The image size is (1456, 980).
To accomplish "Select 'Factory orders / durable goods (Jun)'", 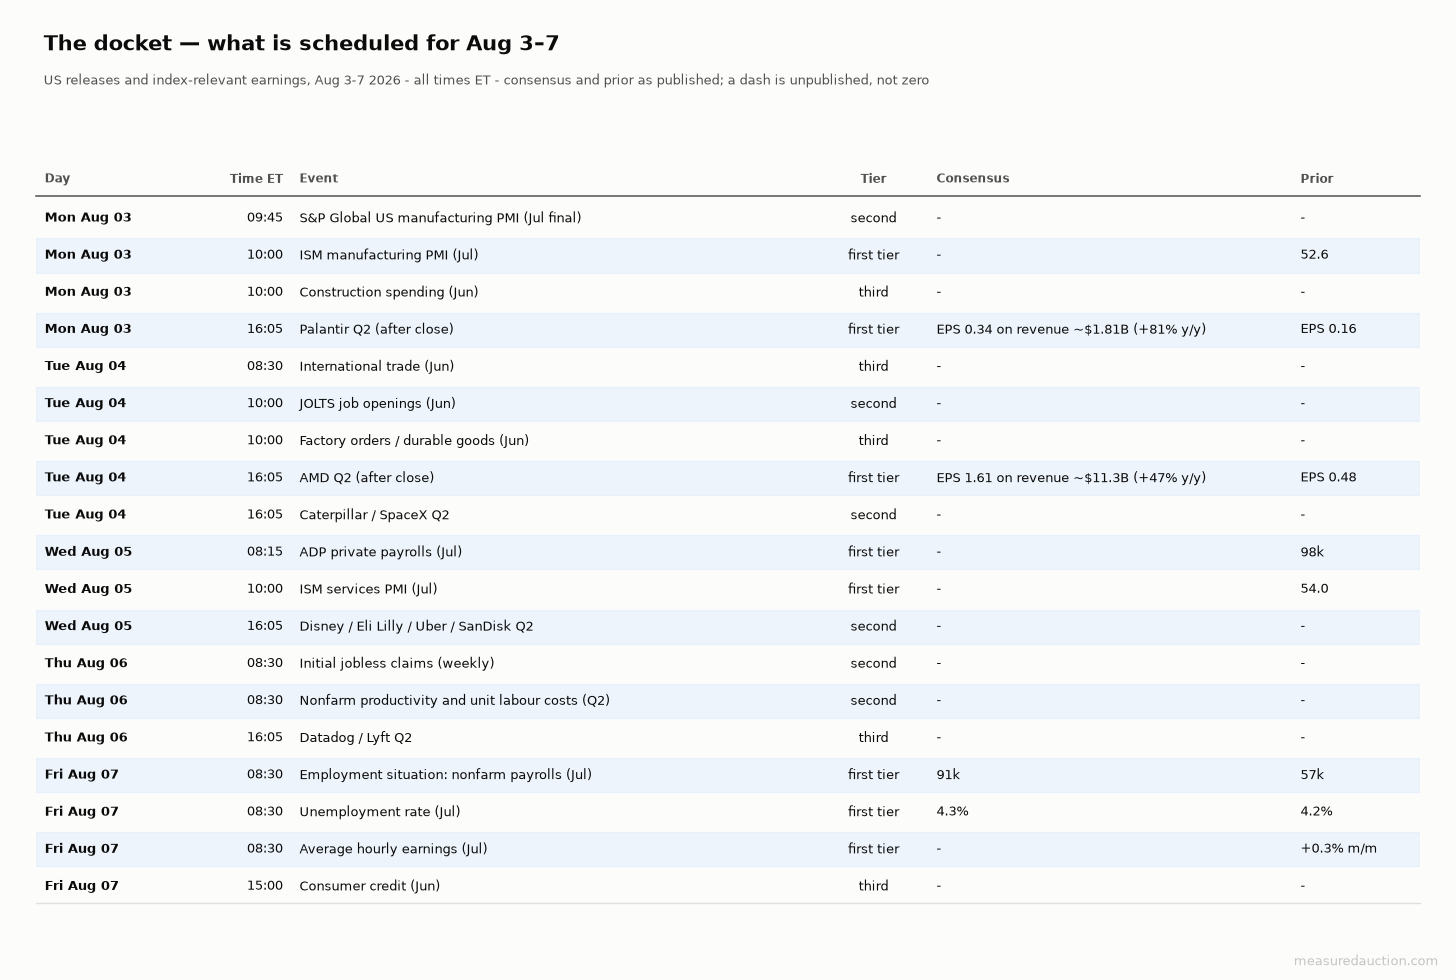I will point(414,440).
